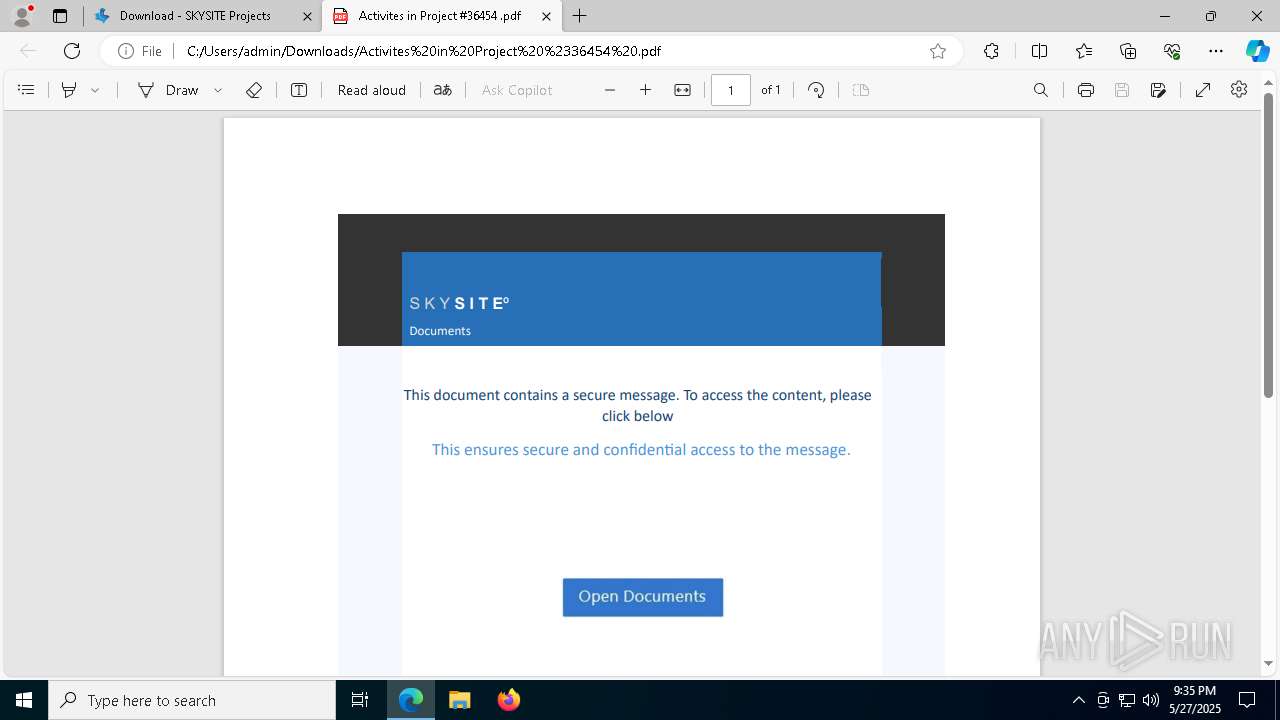Add text box to PDF
Viewport: 1280px width, 720px height.
click(x=299, y=90)
